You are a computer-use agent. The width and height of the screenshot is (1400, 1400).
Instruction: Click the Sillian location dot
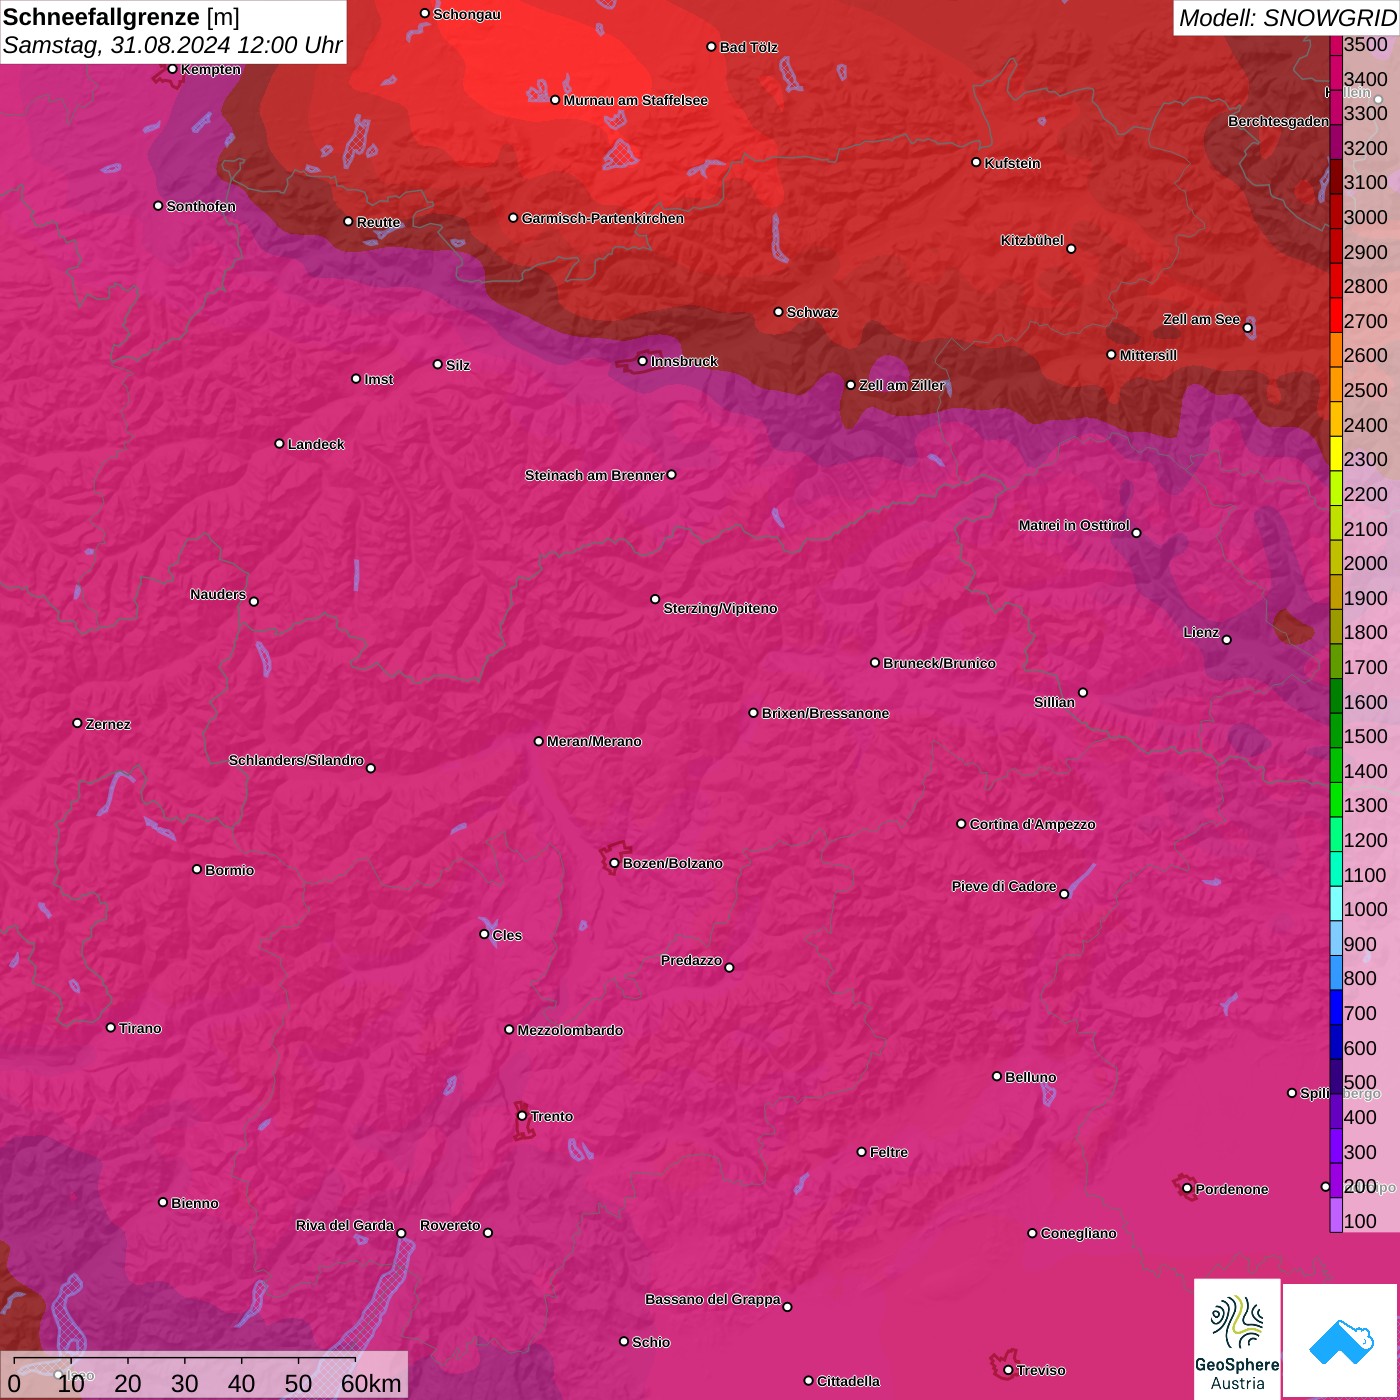click(x=1083, y=692)
